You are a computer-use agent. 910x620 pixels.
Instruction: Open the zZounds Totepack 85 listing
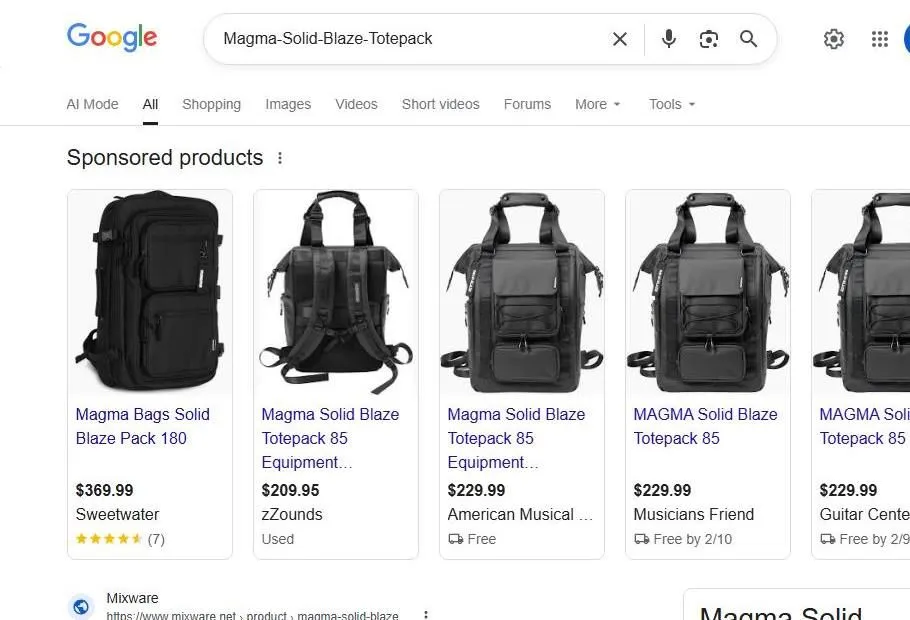[330, 438]
